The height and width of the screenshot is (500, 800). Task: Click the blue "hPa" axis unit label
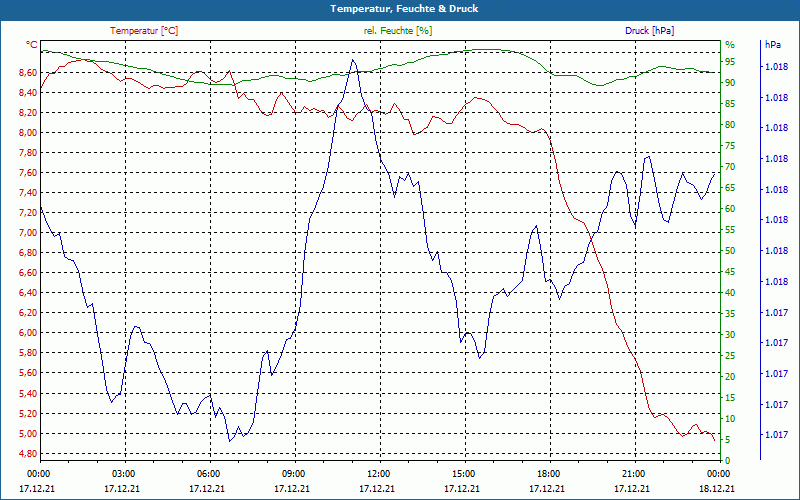(x=772, y=45)
